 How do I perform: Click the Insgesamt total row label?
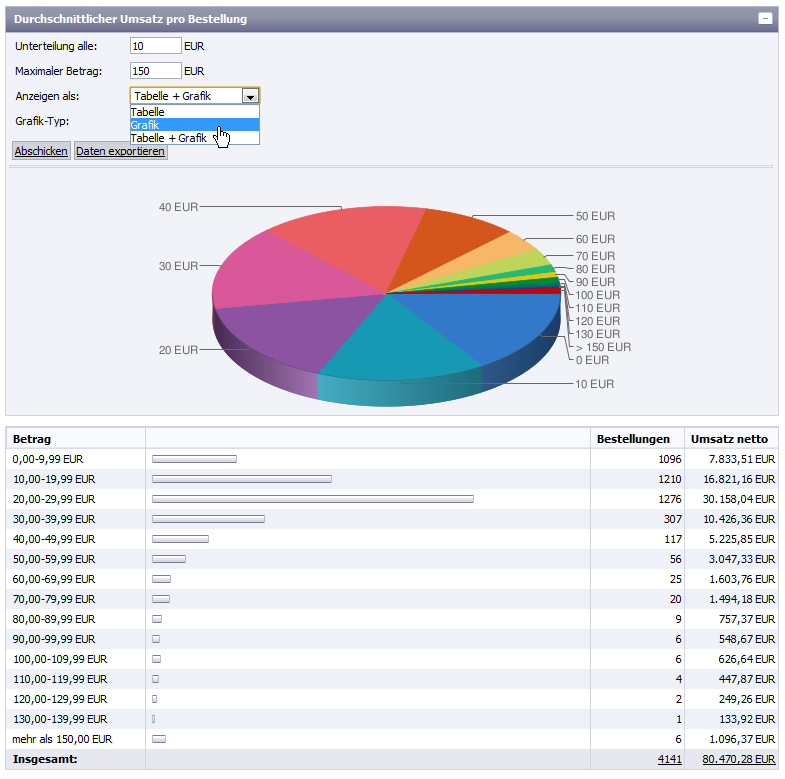45,759
